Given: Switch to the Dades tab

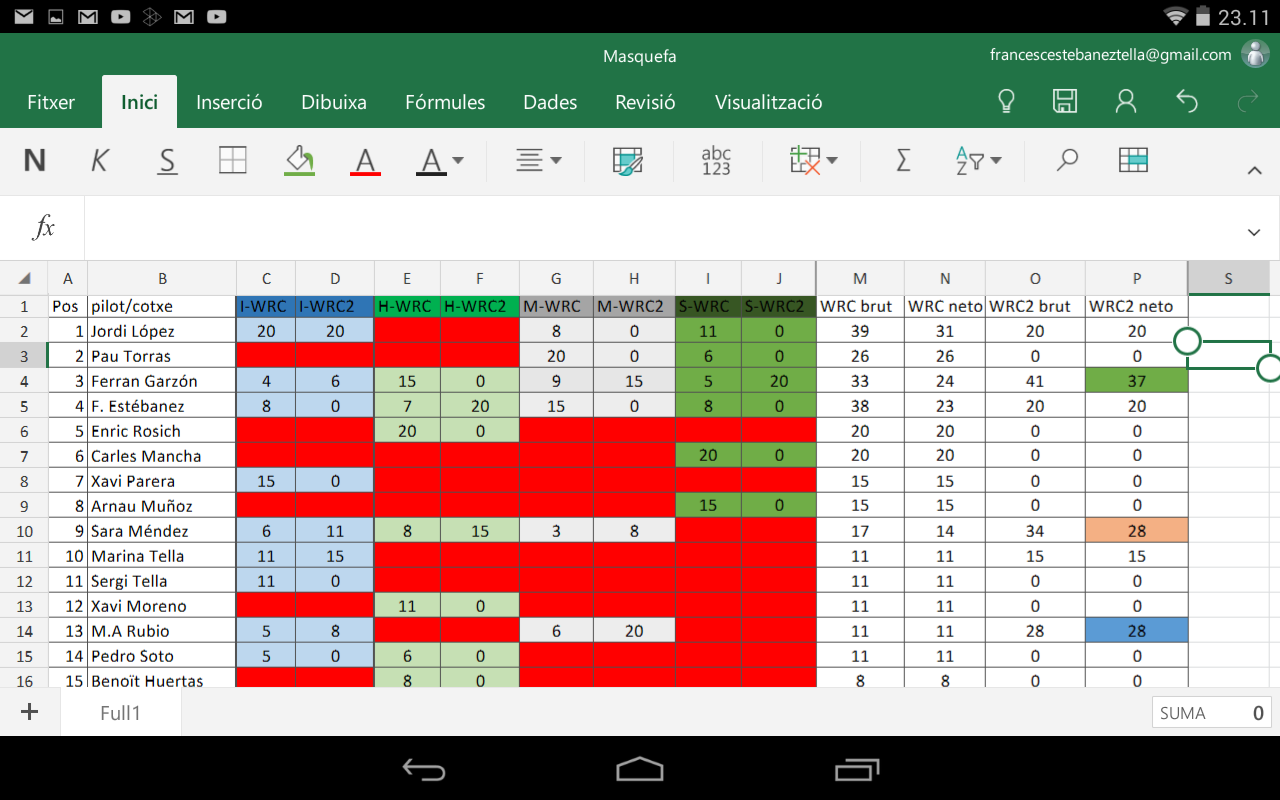Looking at the screenshot, I should click(550, 102).
